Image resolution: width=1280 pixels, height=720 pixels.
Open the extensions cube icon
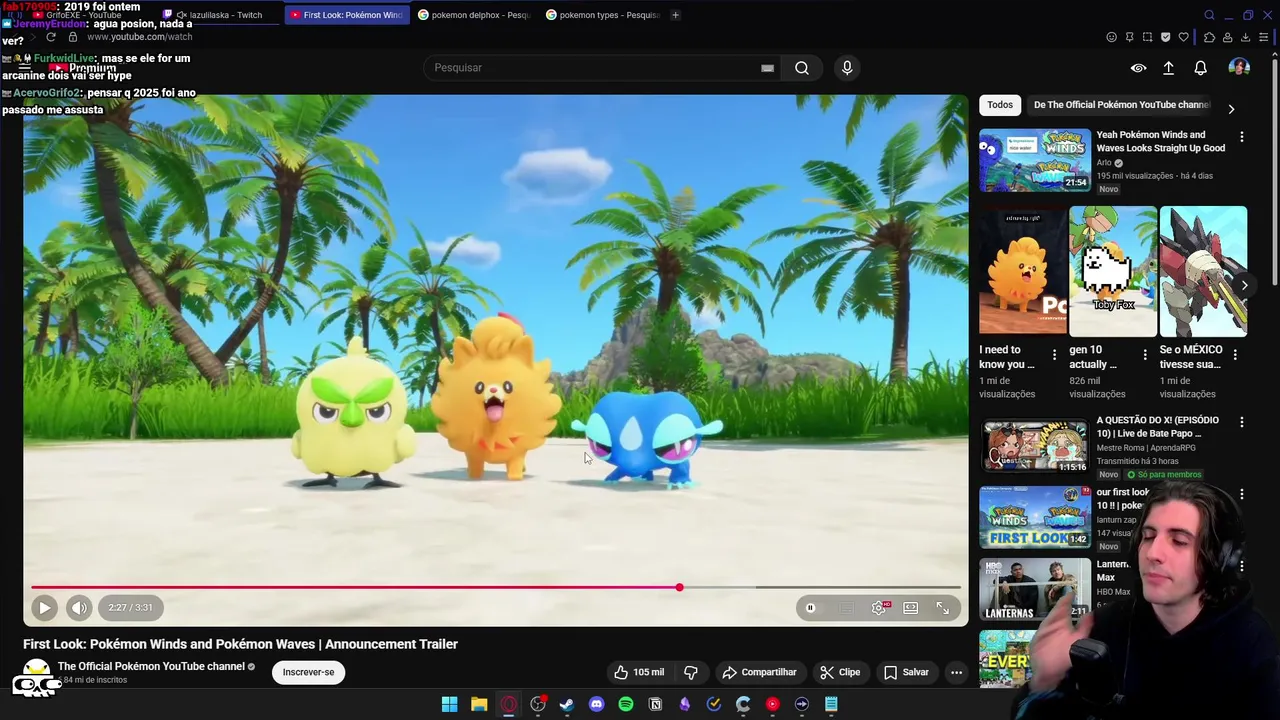click(x=1209, y=37)
